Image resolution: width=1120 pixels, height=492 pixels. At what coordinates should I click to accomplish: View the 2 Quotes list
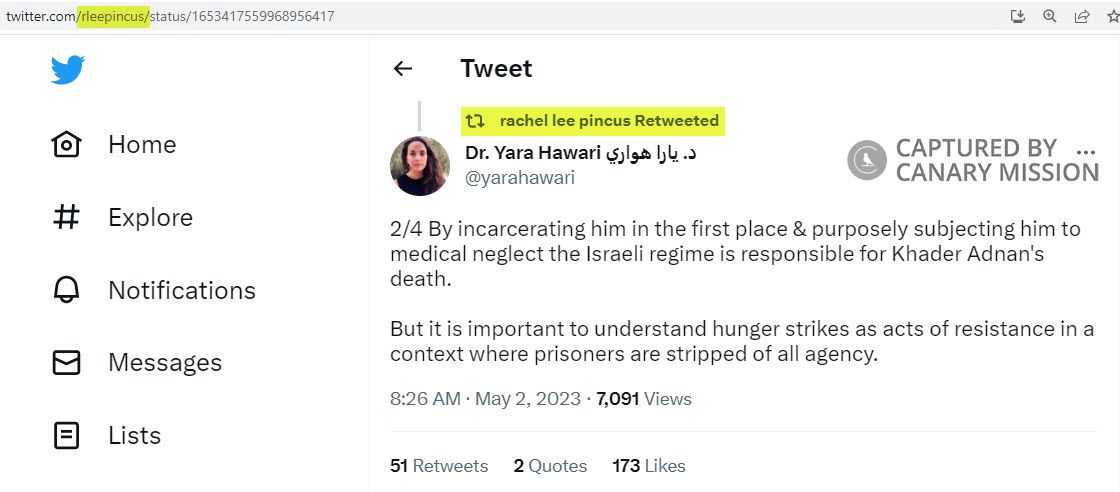(x=550, y=466)
